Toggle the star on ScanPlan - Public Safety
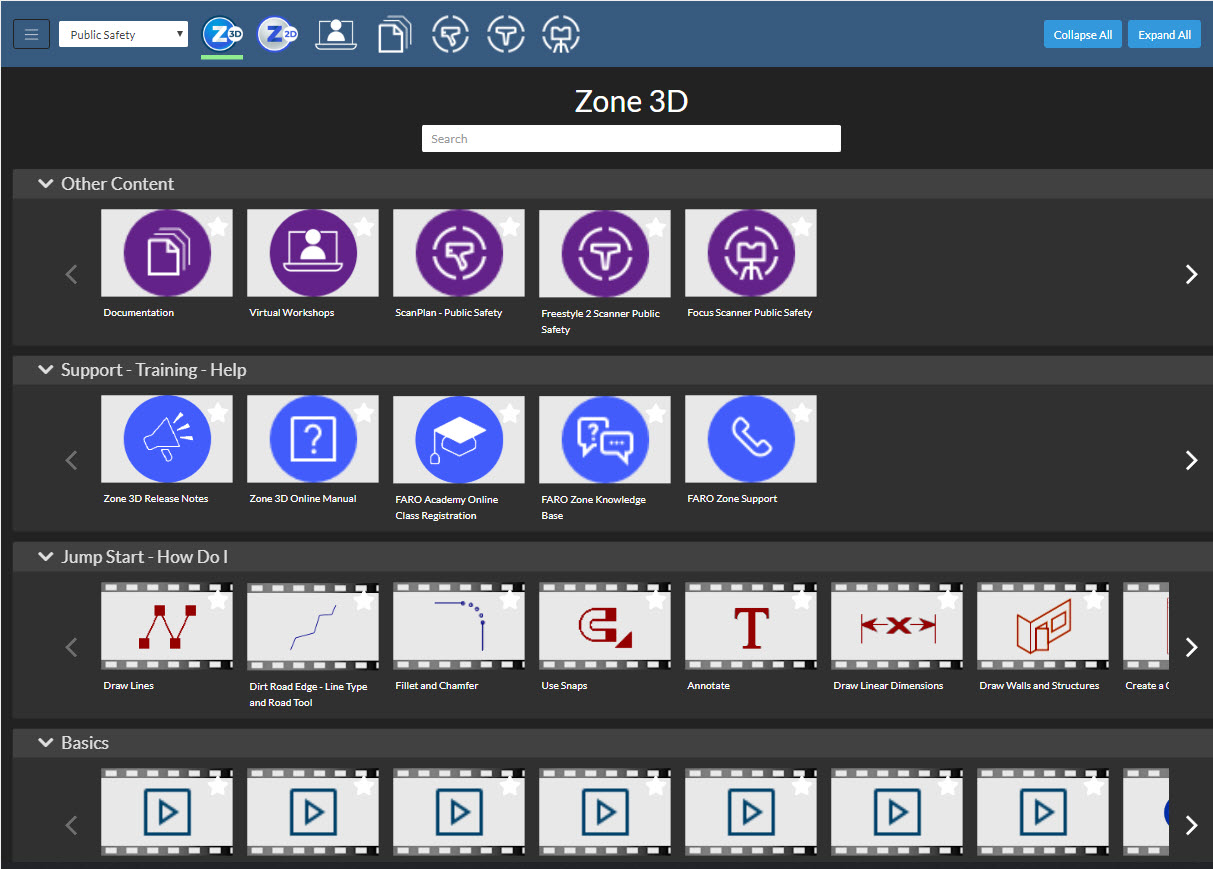Screen dimensions: 1213x869 (510, 226)
